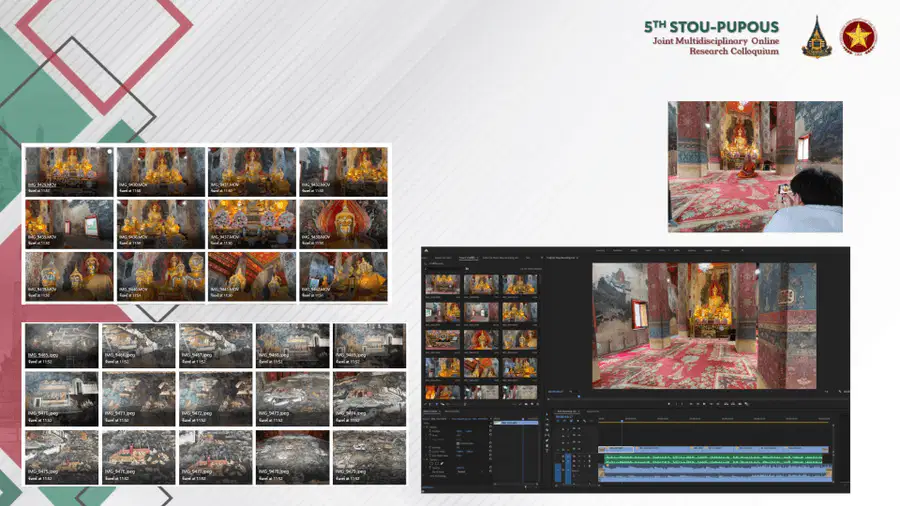Click the round red star emblem logo
Viewport: 900px width, 506px height.
coord(858,37)
